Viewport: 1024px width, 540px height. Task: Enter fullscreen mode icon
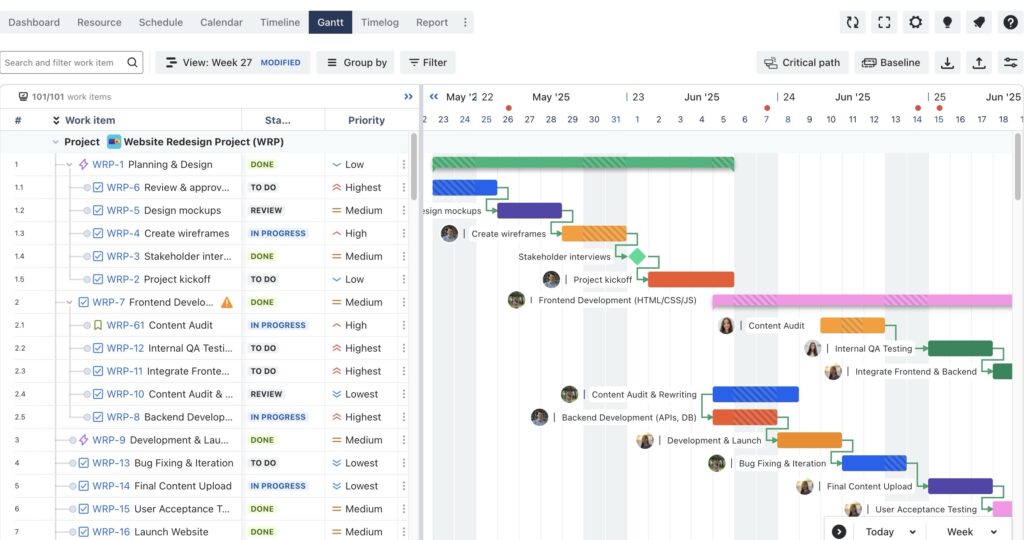tap(884, 22)
